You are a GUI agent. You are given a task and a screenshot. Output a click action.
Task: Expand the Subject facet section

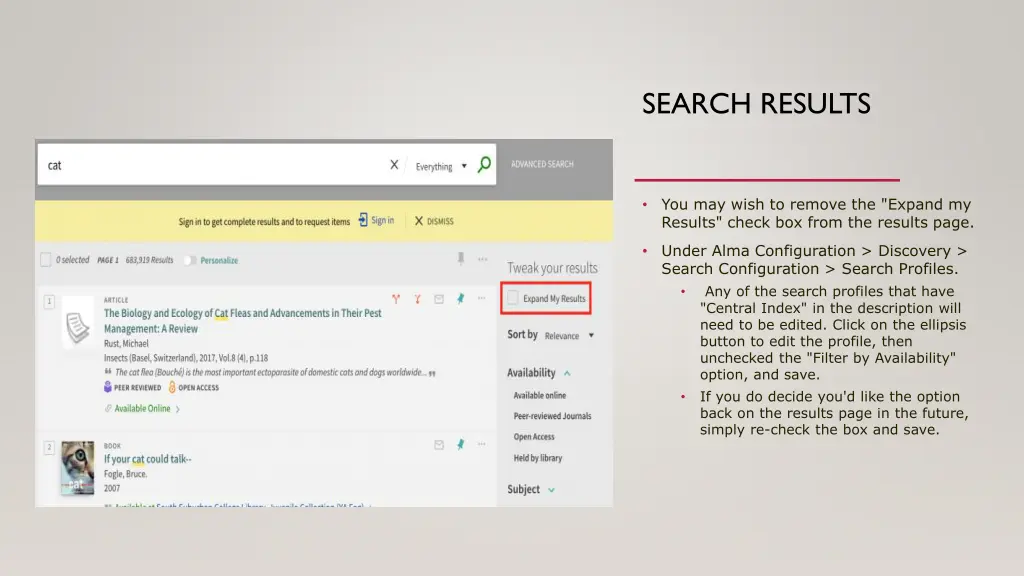551,490
